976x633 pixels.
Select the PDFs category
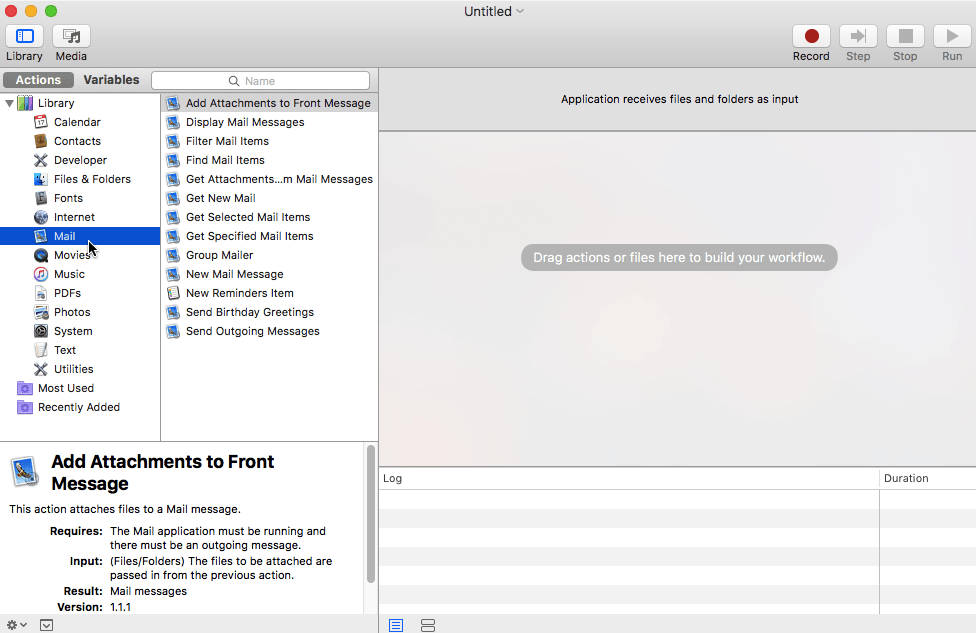click(67, 293)
